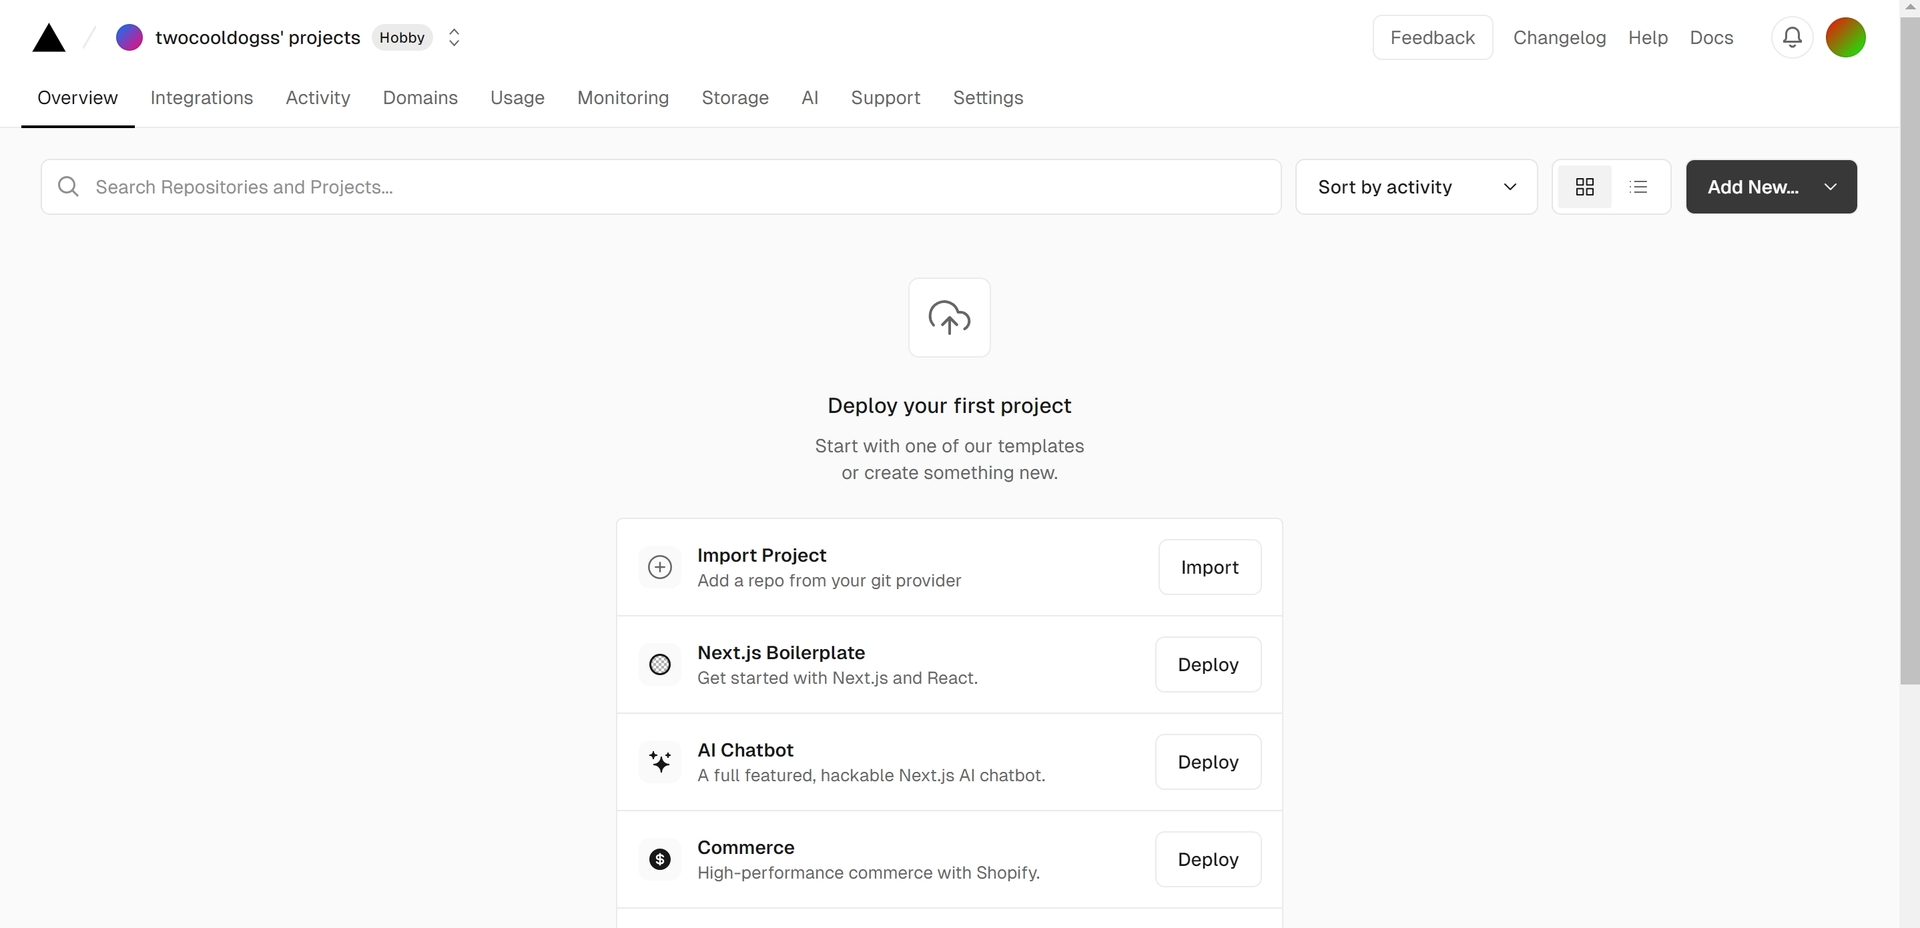Screen dimensions: 1920x928
Task: Open the notifications bell
Action: tap(1792, 38)
